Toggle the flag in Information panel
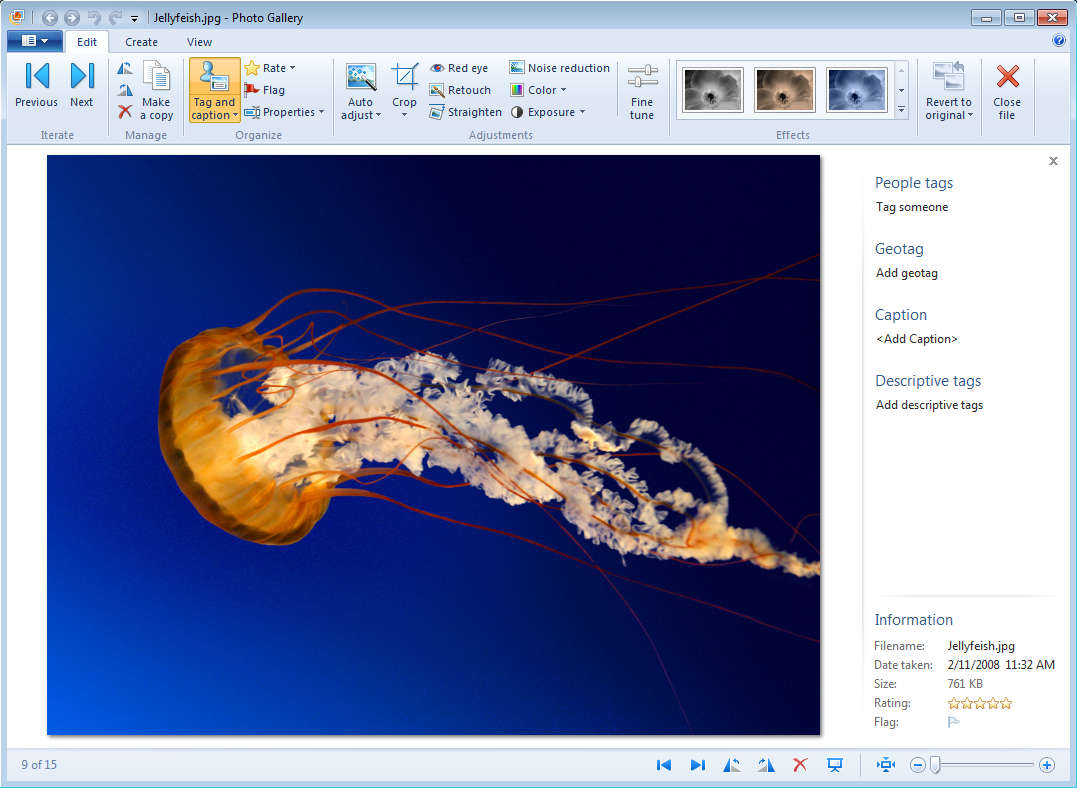 point(953,722)
